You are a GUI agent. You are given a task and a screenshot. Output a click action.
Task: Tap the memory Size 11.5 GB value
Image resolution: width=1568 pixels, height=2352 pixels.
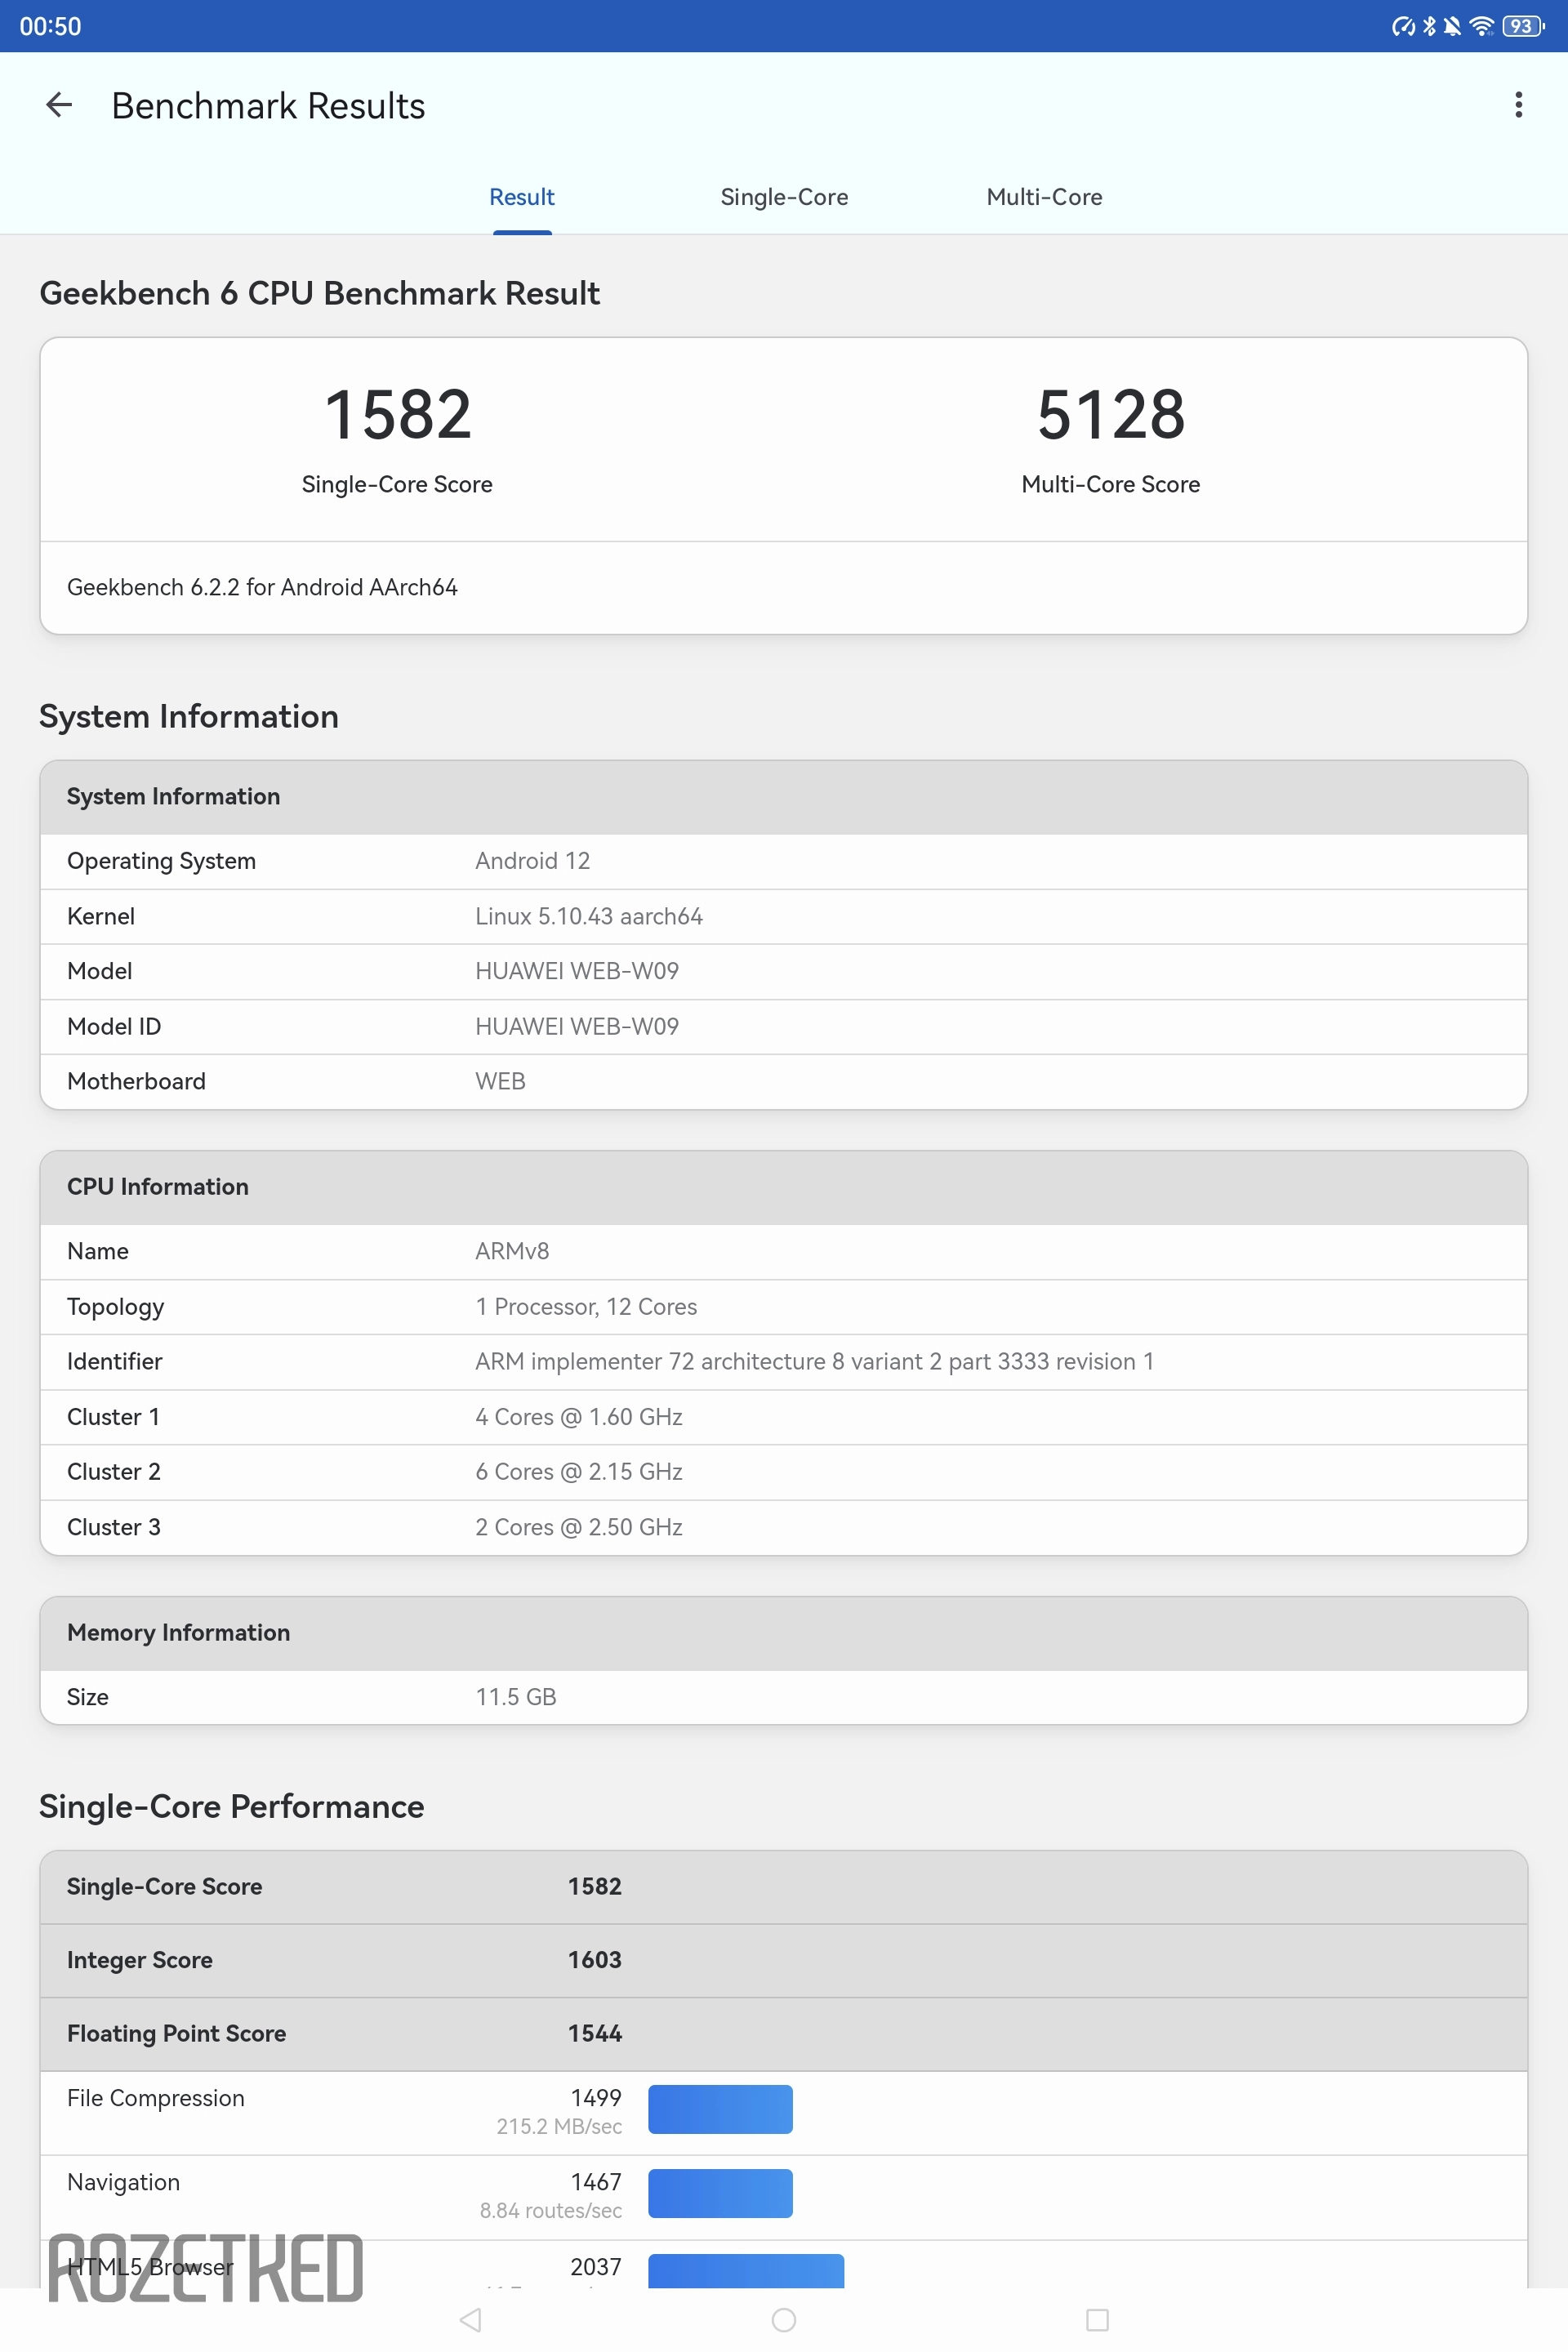(515, 1697)
